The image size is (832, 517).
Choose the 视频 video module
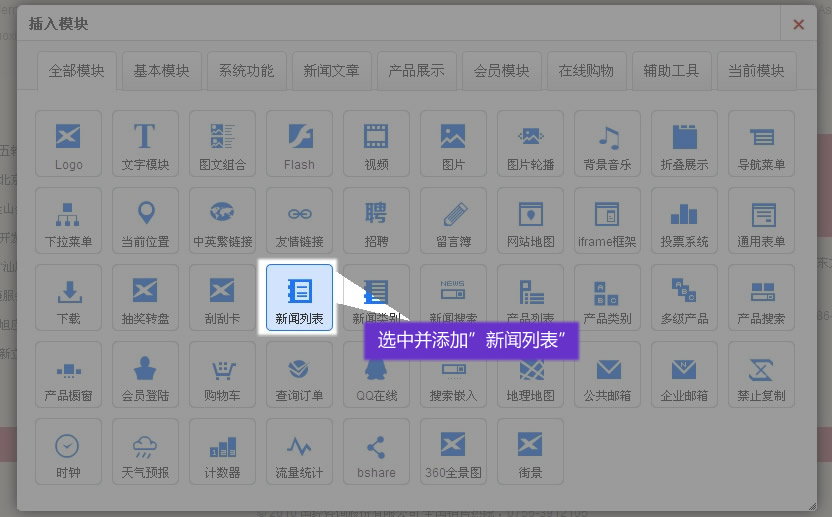(376, 143)
